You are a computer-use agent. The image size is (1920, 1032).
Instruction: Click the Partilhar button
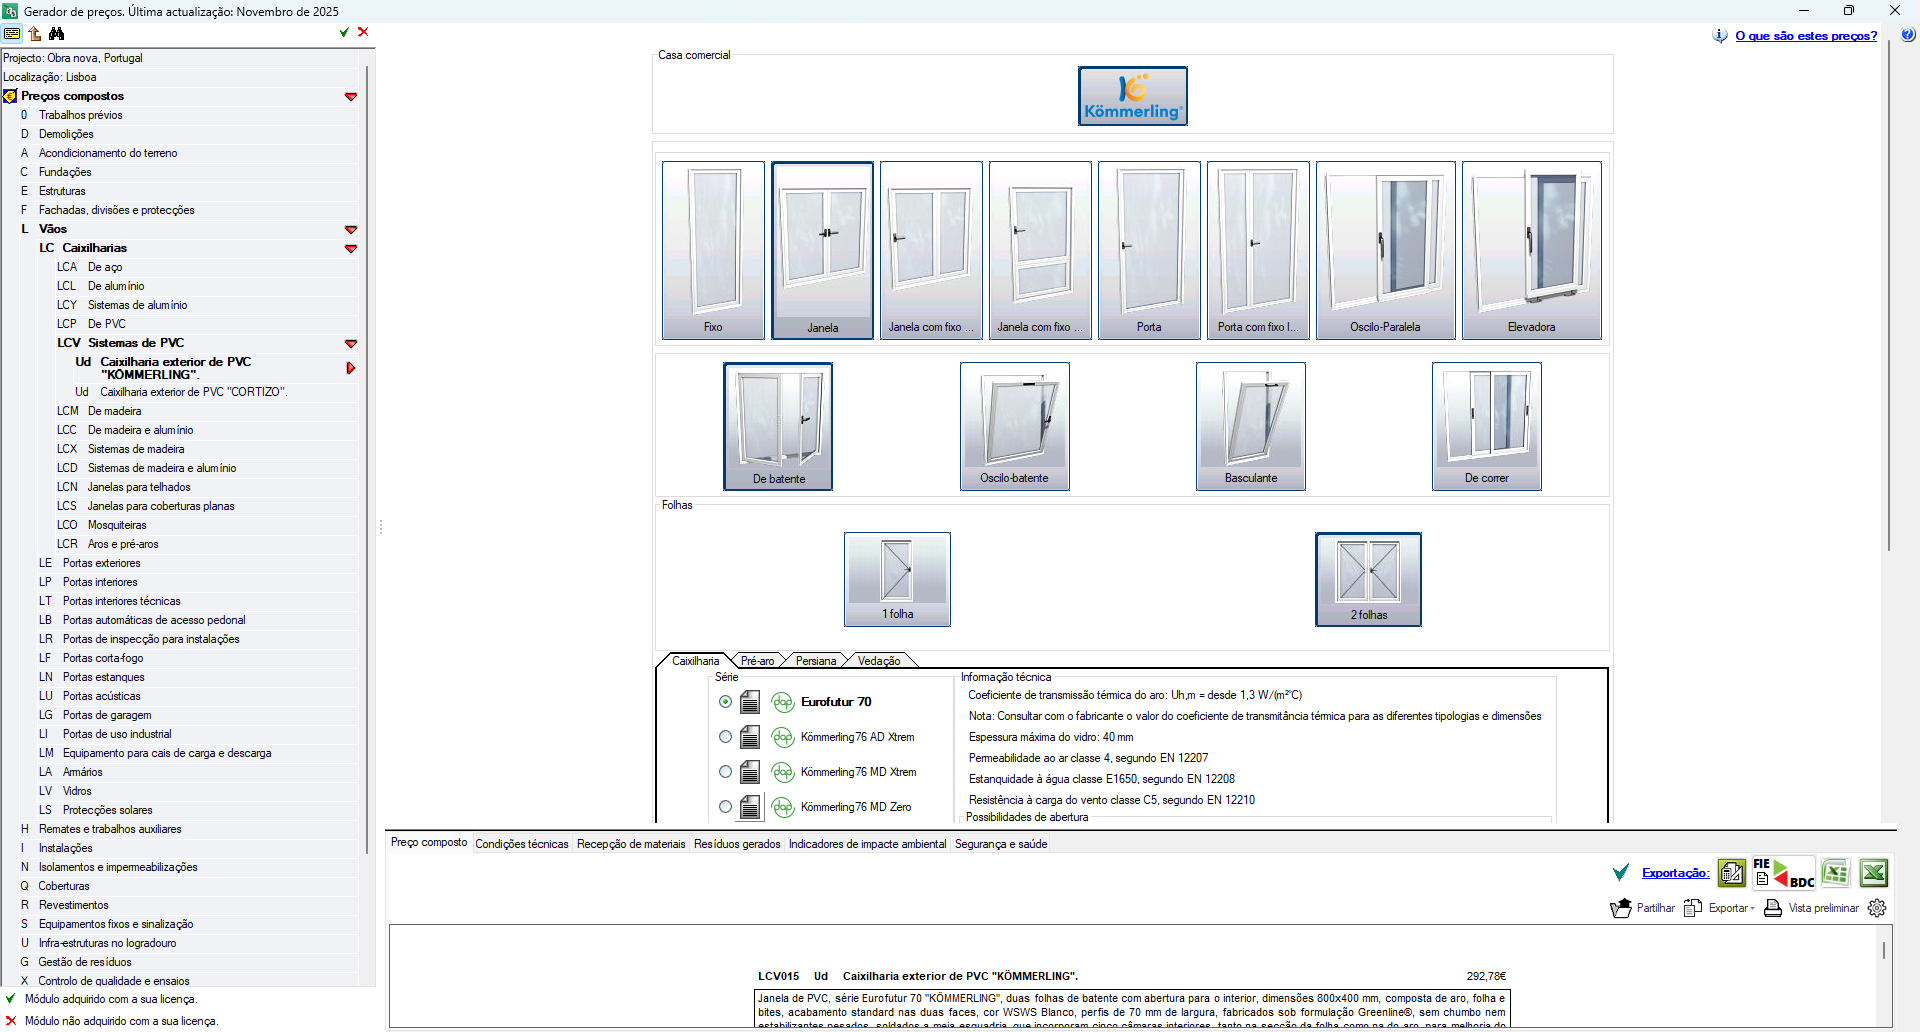pyautogui.click(x=1643, y=908)
